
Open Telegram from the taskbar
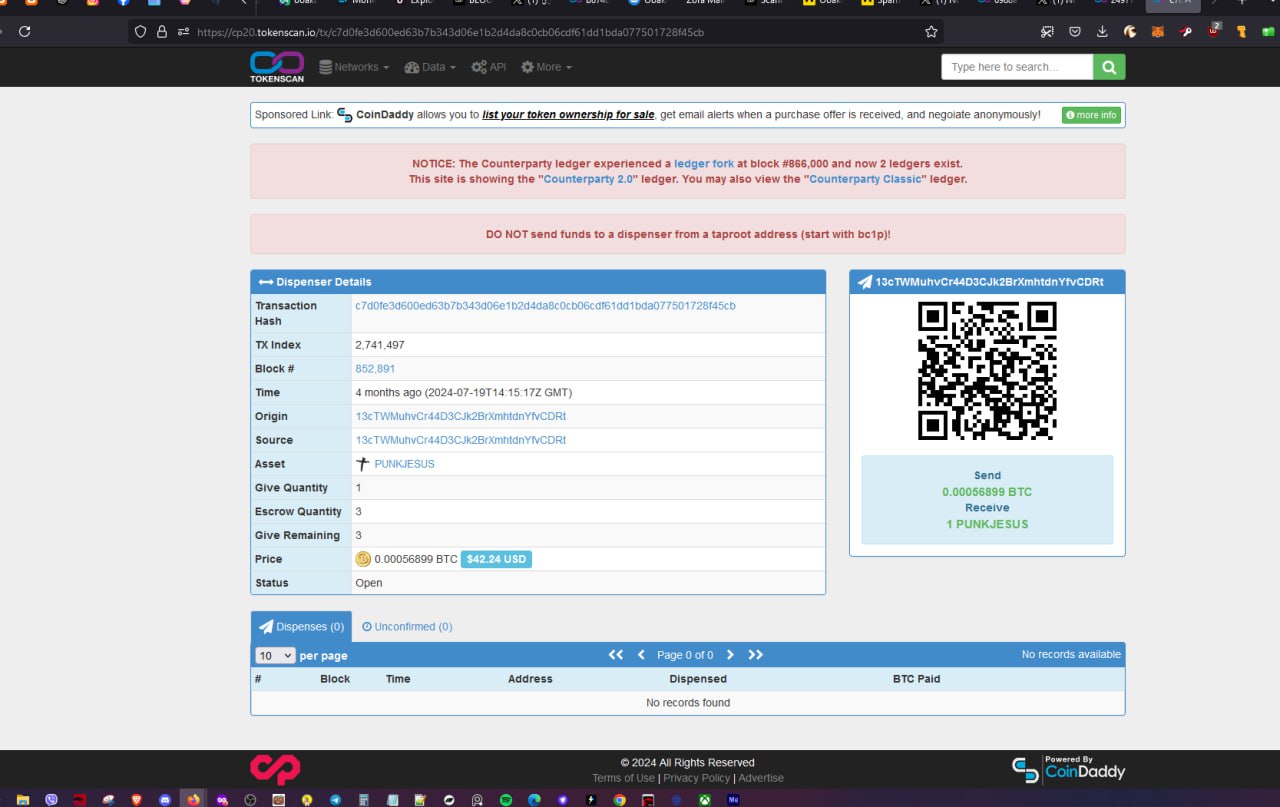(x=335, y=799)
